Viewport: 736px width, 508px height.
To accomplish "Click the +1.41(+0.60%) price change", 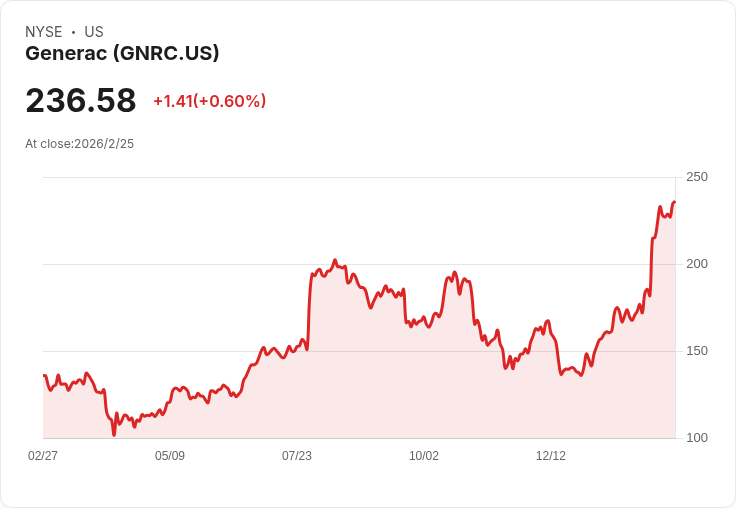I will pyautogui.click(x=210, y=101).
